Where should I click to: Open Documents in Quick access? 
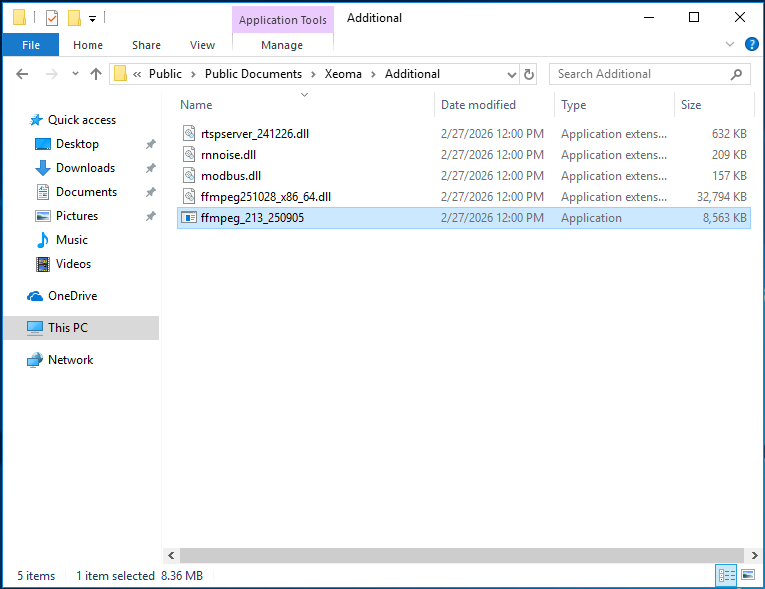tap(86, 192)
